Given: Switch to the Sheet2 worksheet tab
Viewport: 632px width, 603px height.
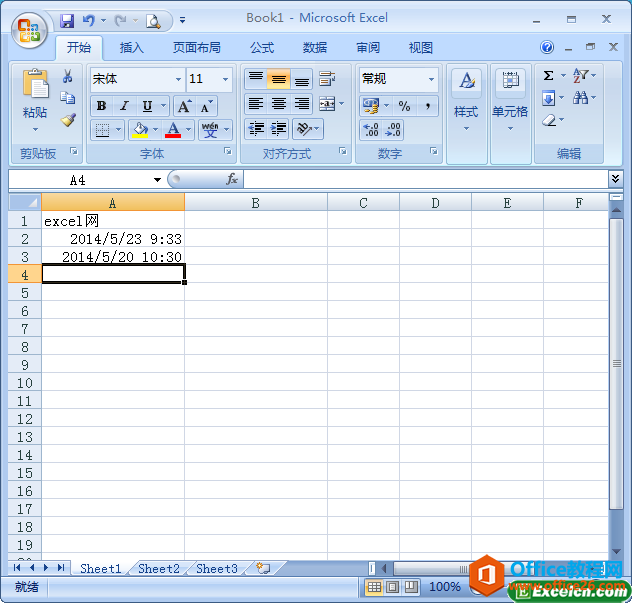Looking at the screenshot, I should [158, 568].
